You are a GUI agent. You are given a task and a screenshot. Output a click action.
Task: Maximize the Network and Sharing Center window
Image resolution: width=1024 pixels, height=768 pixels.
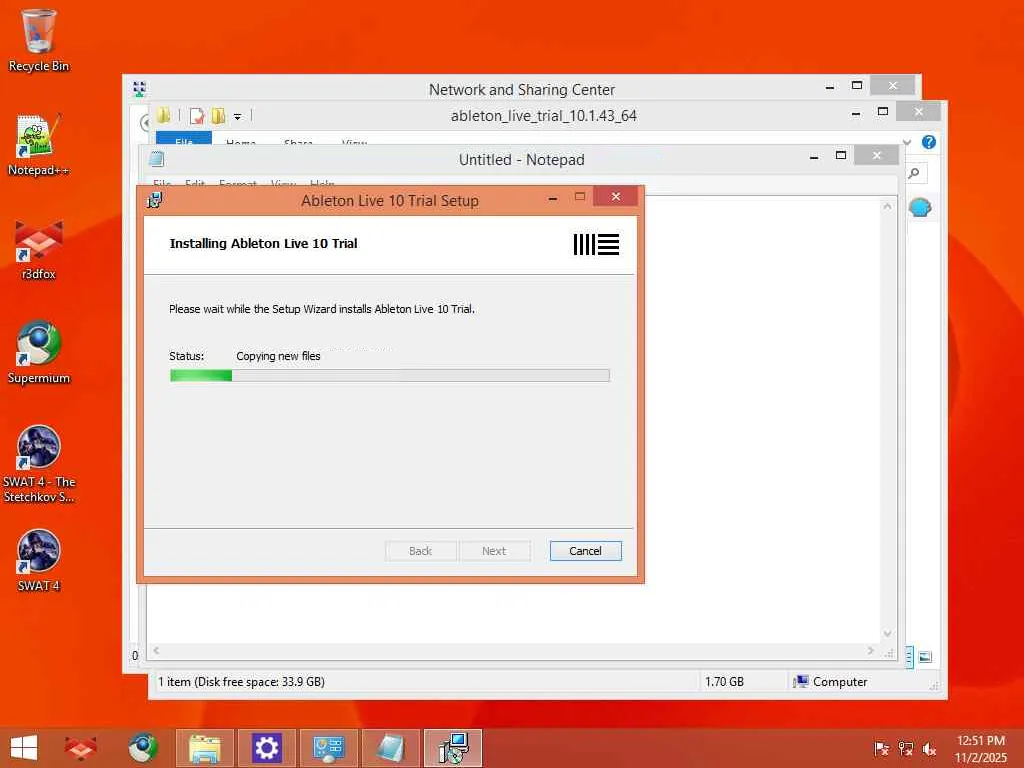tap(857, 86)
